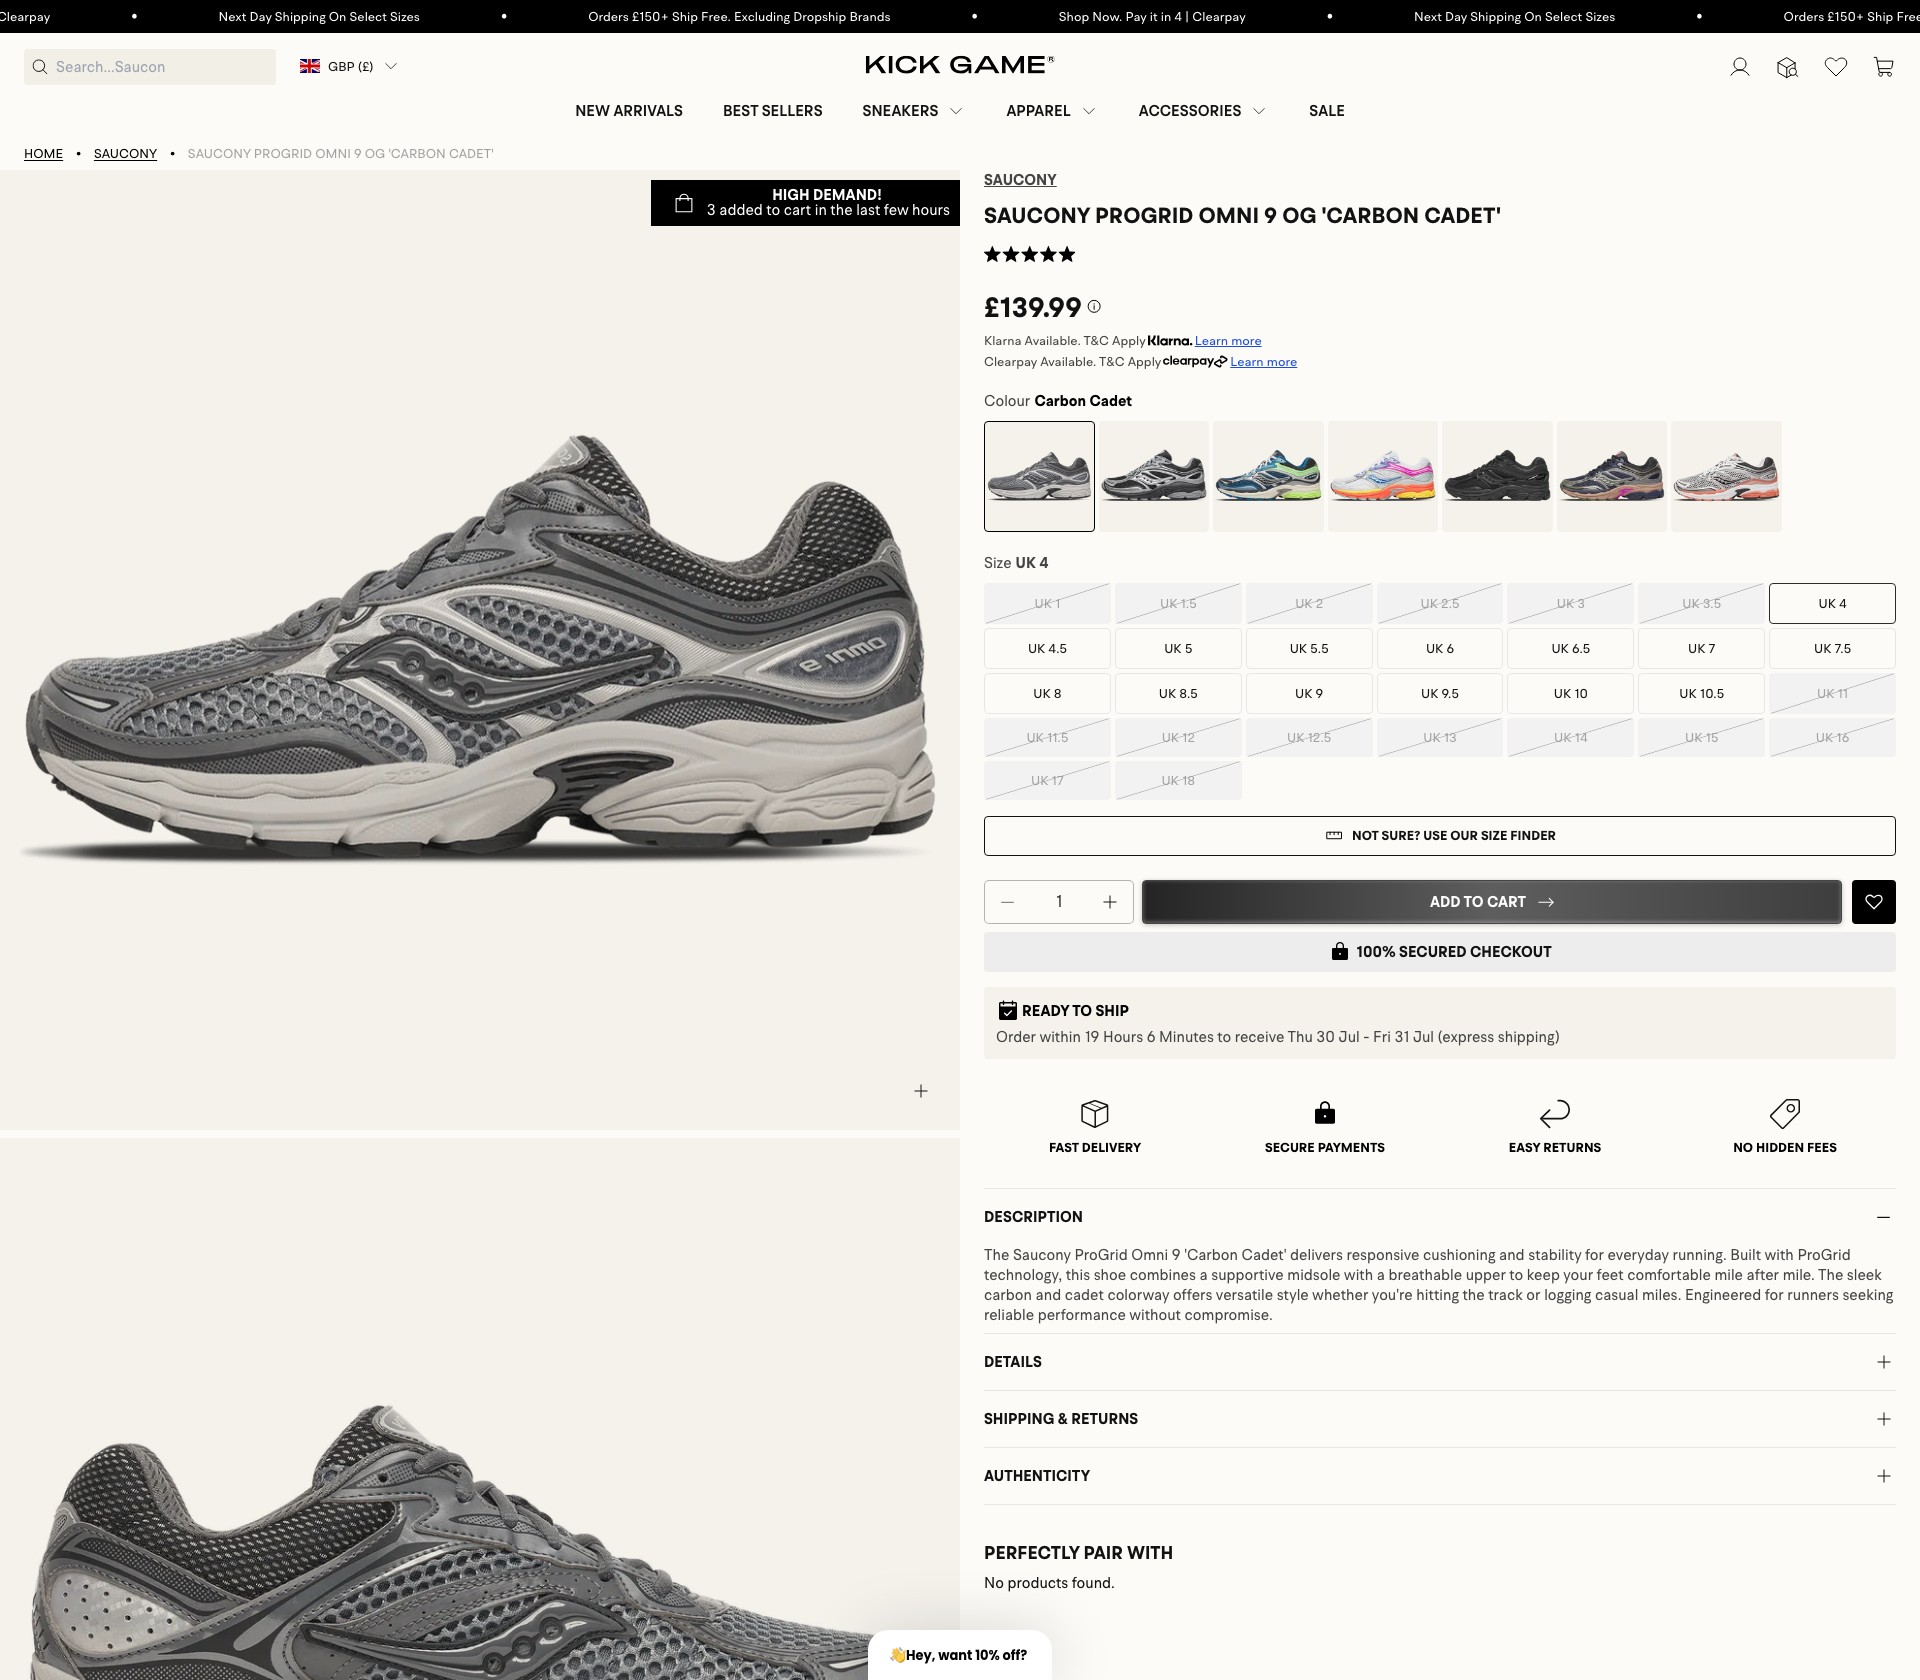This screenshot has width=1920, height=1680.
Task: Click the Fast Delivery box icon
Action: pos(1095,1113)
